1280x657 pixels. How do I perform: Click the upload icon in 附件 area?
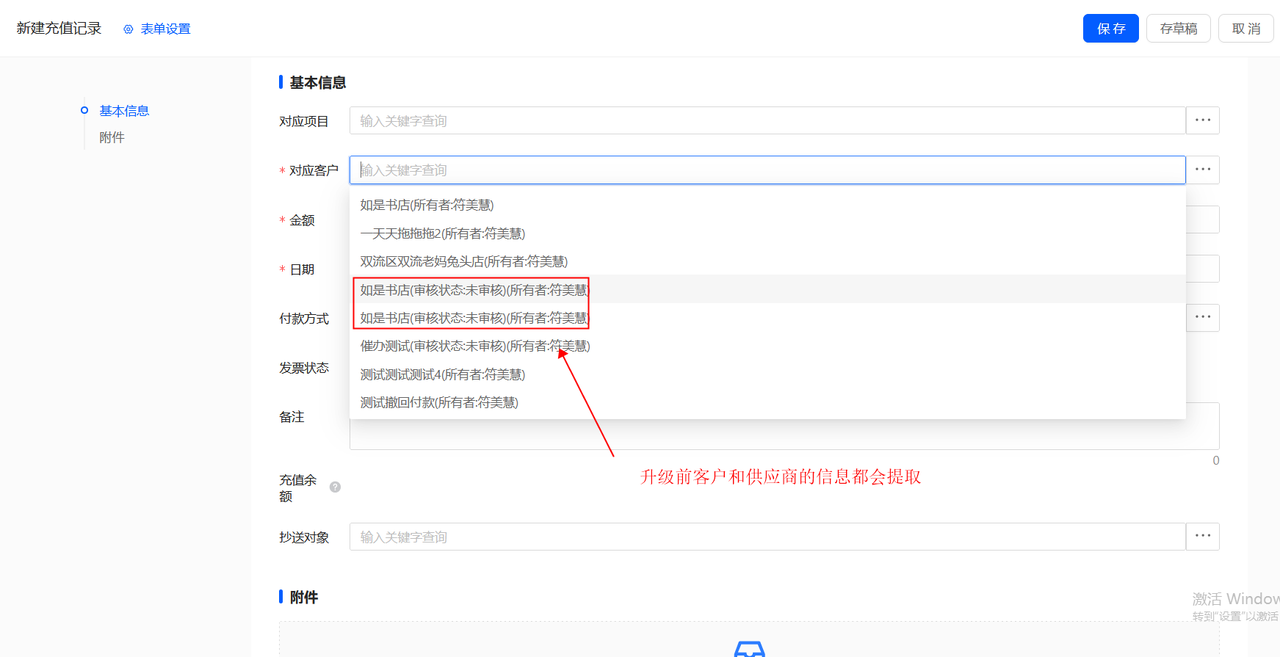coord(749,649)
